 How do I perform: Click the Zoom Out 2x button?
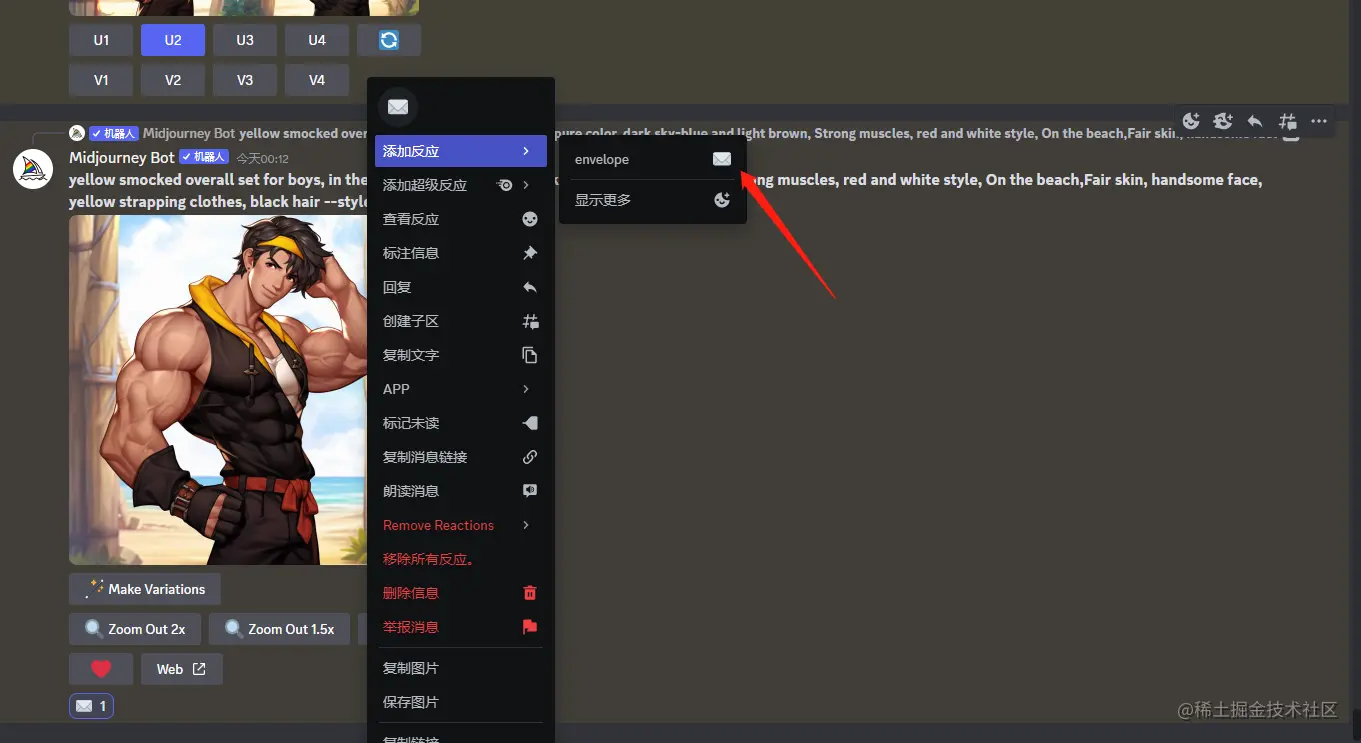(135, 629)
